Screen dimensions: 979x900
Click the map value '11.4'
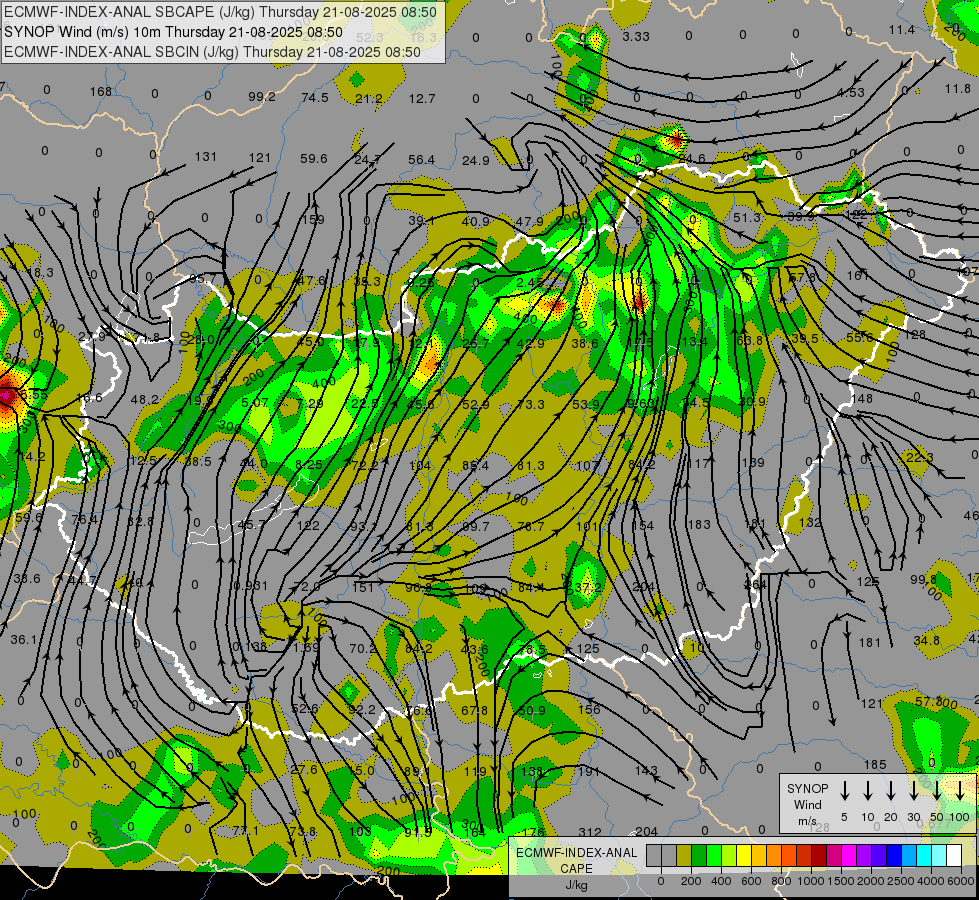[902, 30]
